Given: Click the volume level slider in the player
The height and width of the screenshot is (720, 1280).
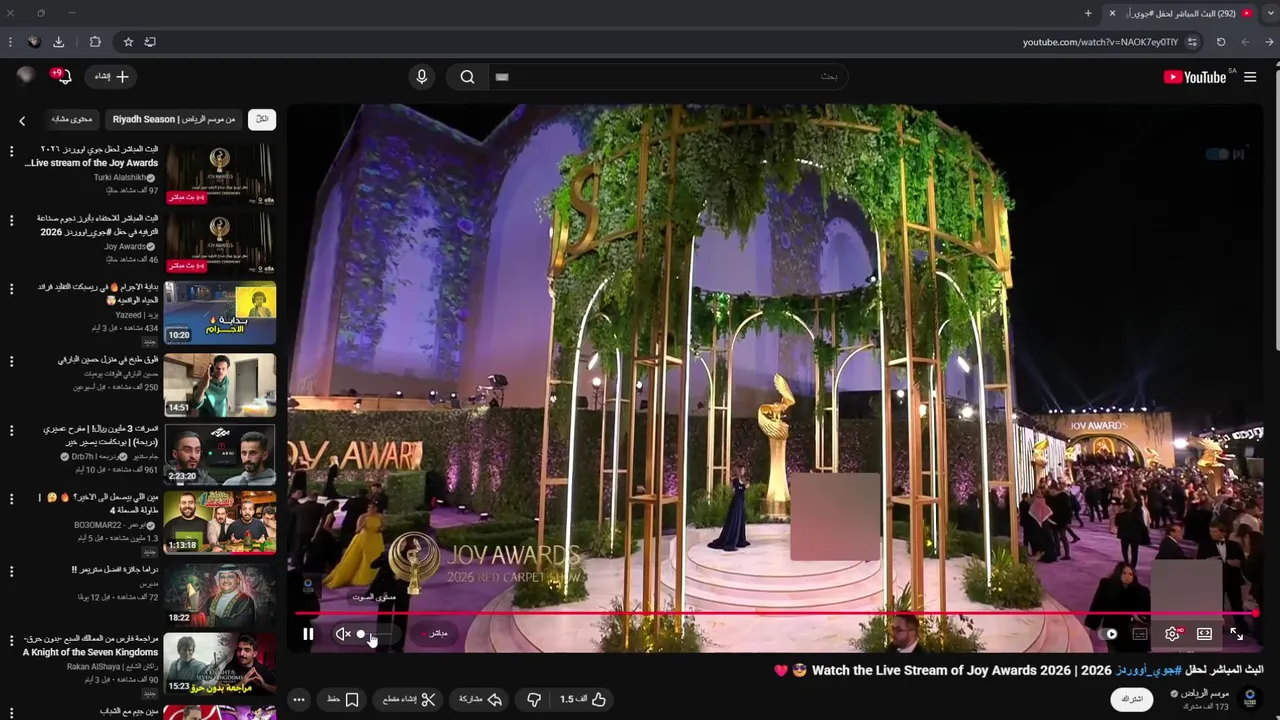Looking at the screenshot, I should click(375, 634).
